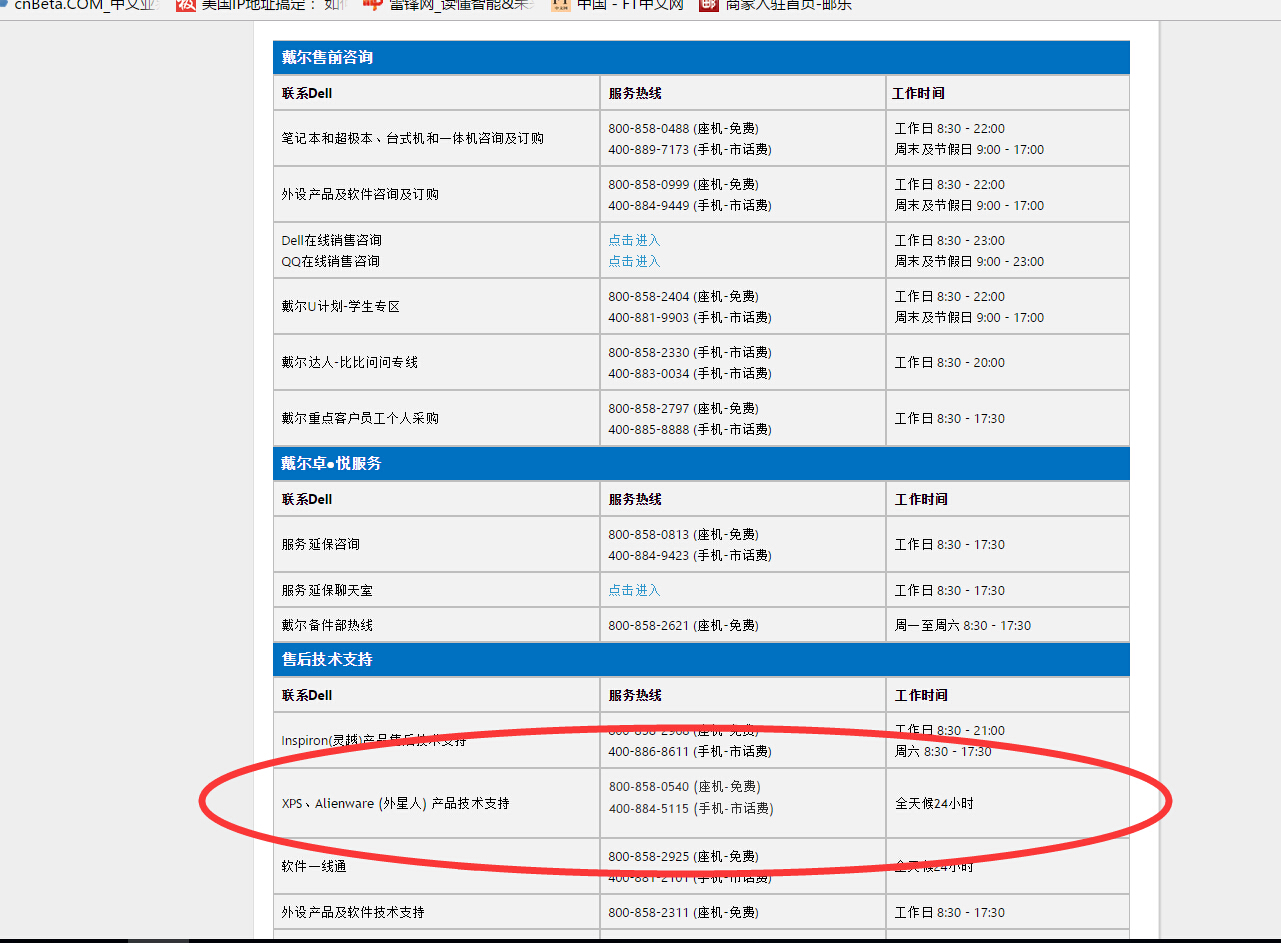Click phone number 800-858-0813

pyautogui.click(x=649, y=534)
